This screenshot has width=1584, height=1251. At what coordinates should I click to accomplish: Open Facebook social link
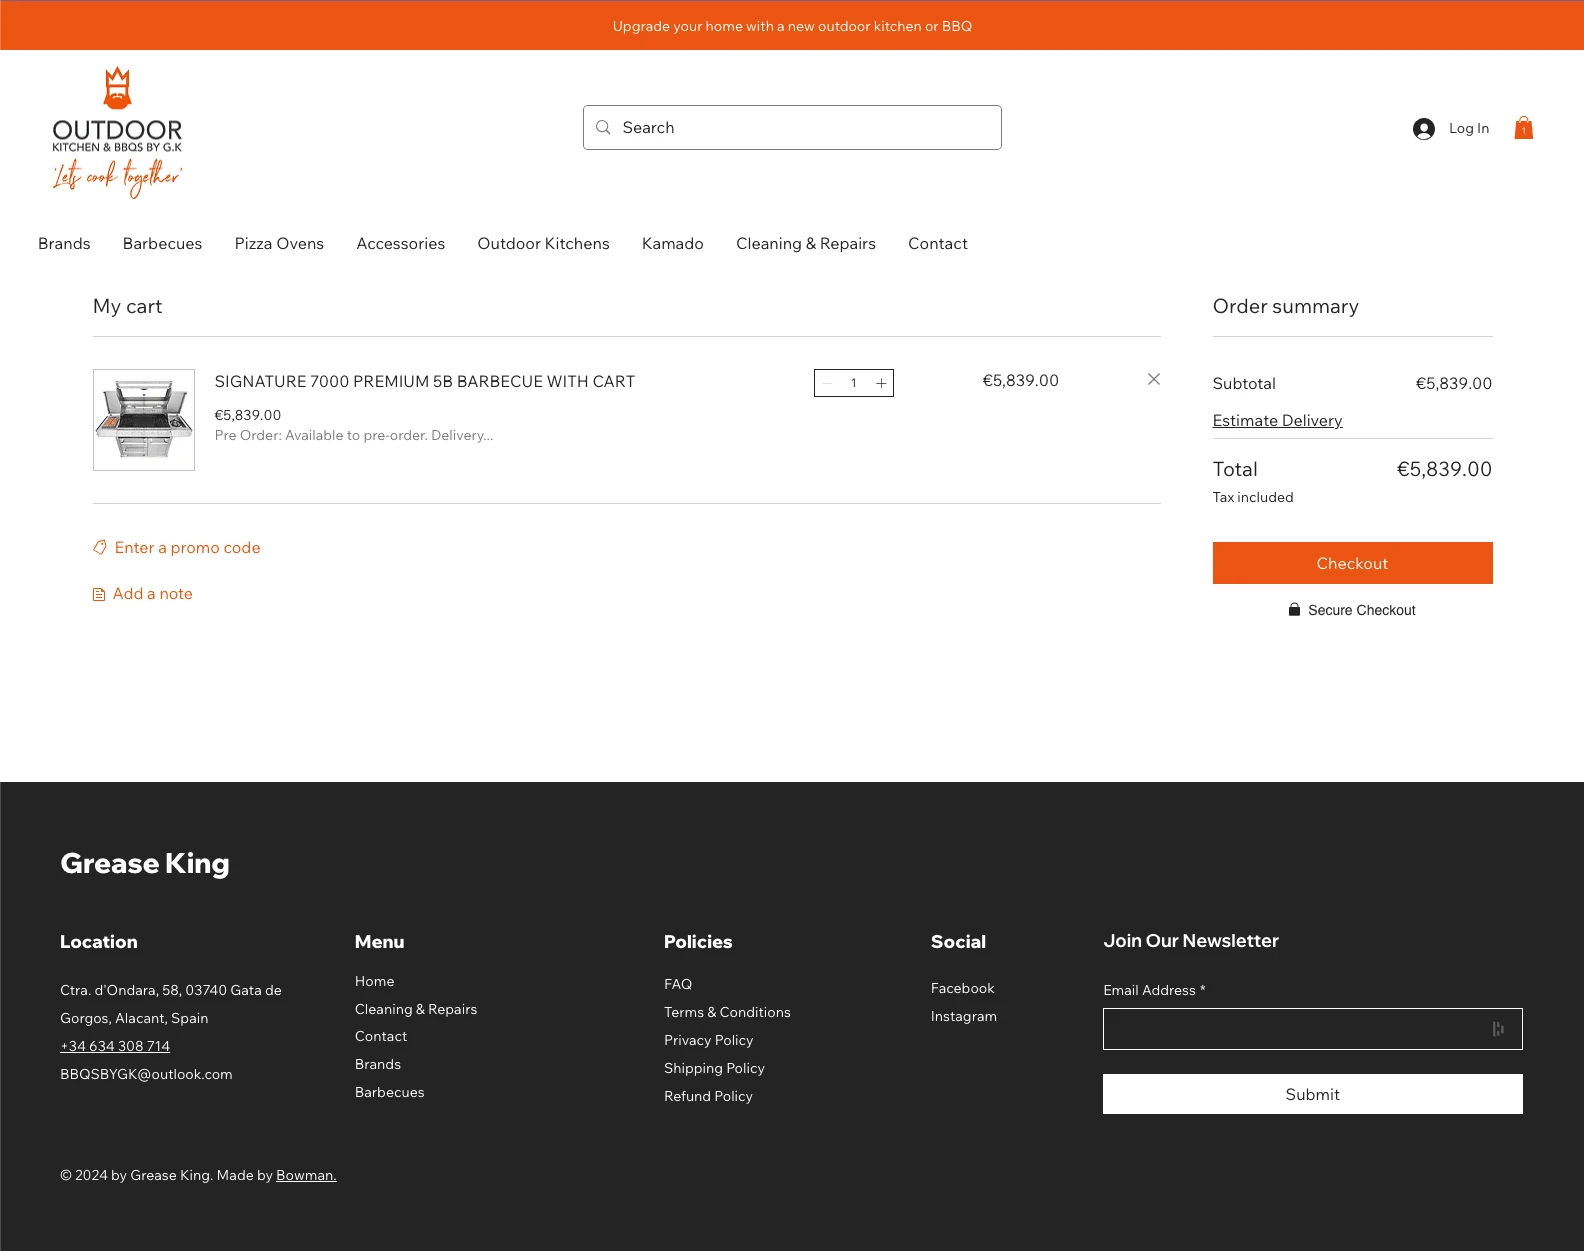click(x=962, y=988)
